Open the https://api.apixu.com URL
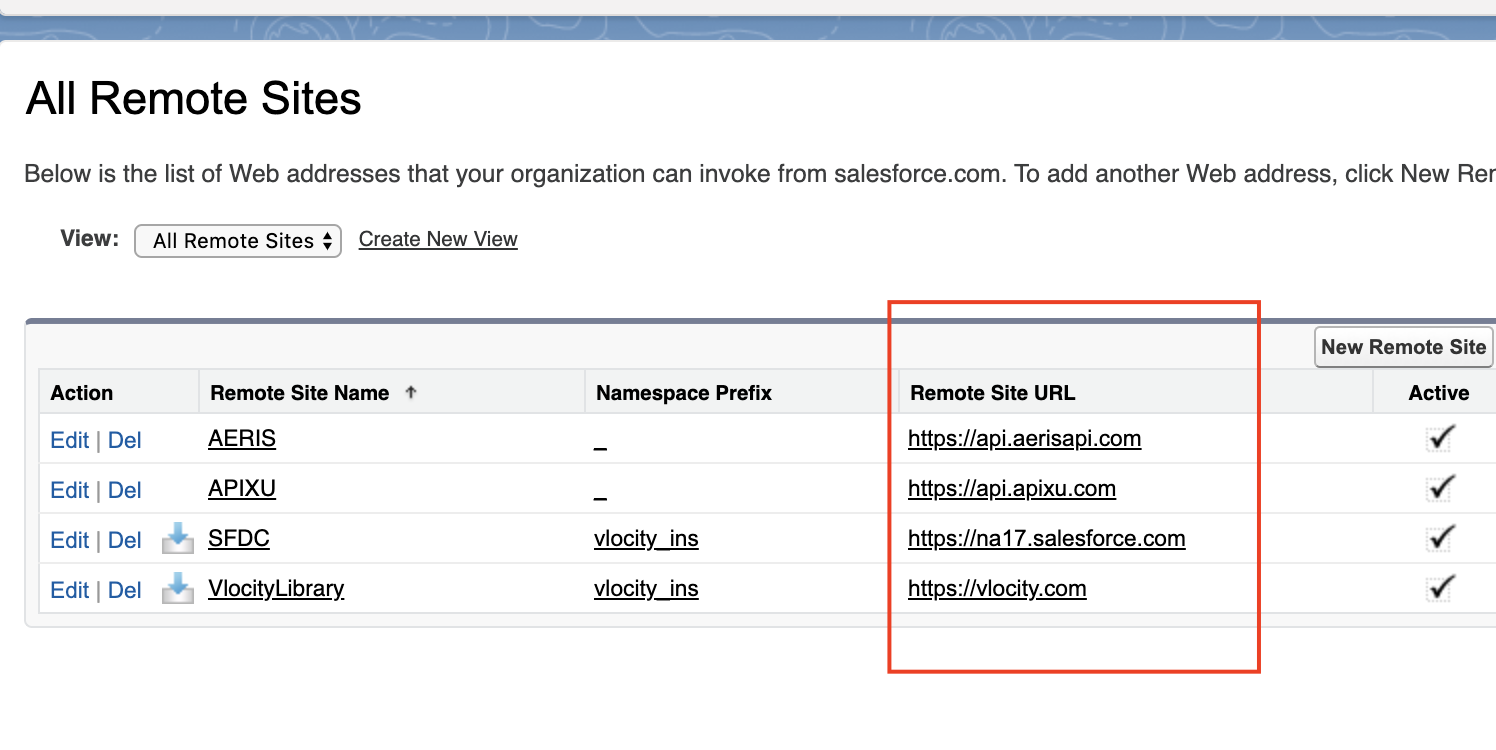 click(1012, 488)
